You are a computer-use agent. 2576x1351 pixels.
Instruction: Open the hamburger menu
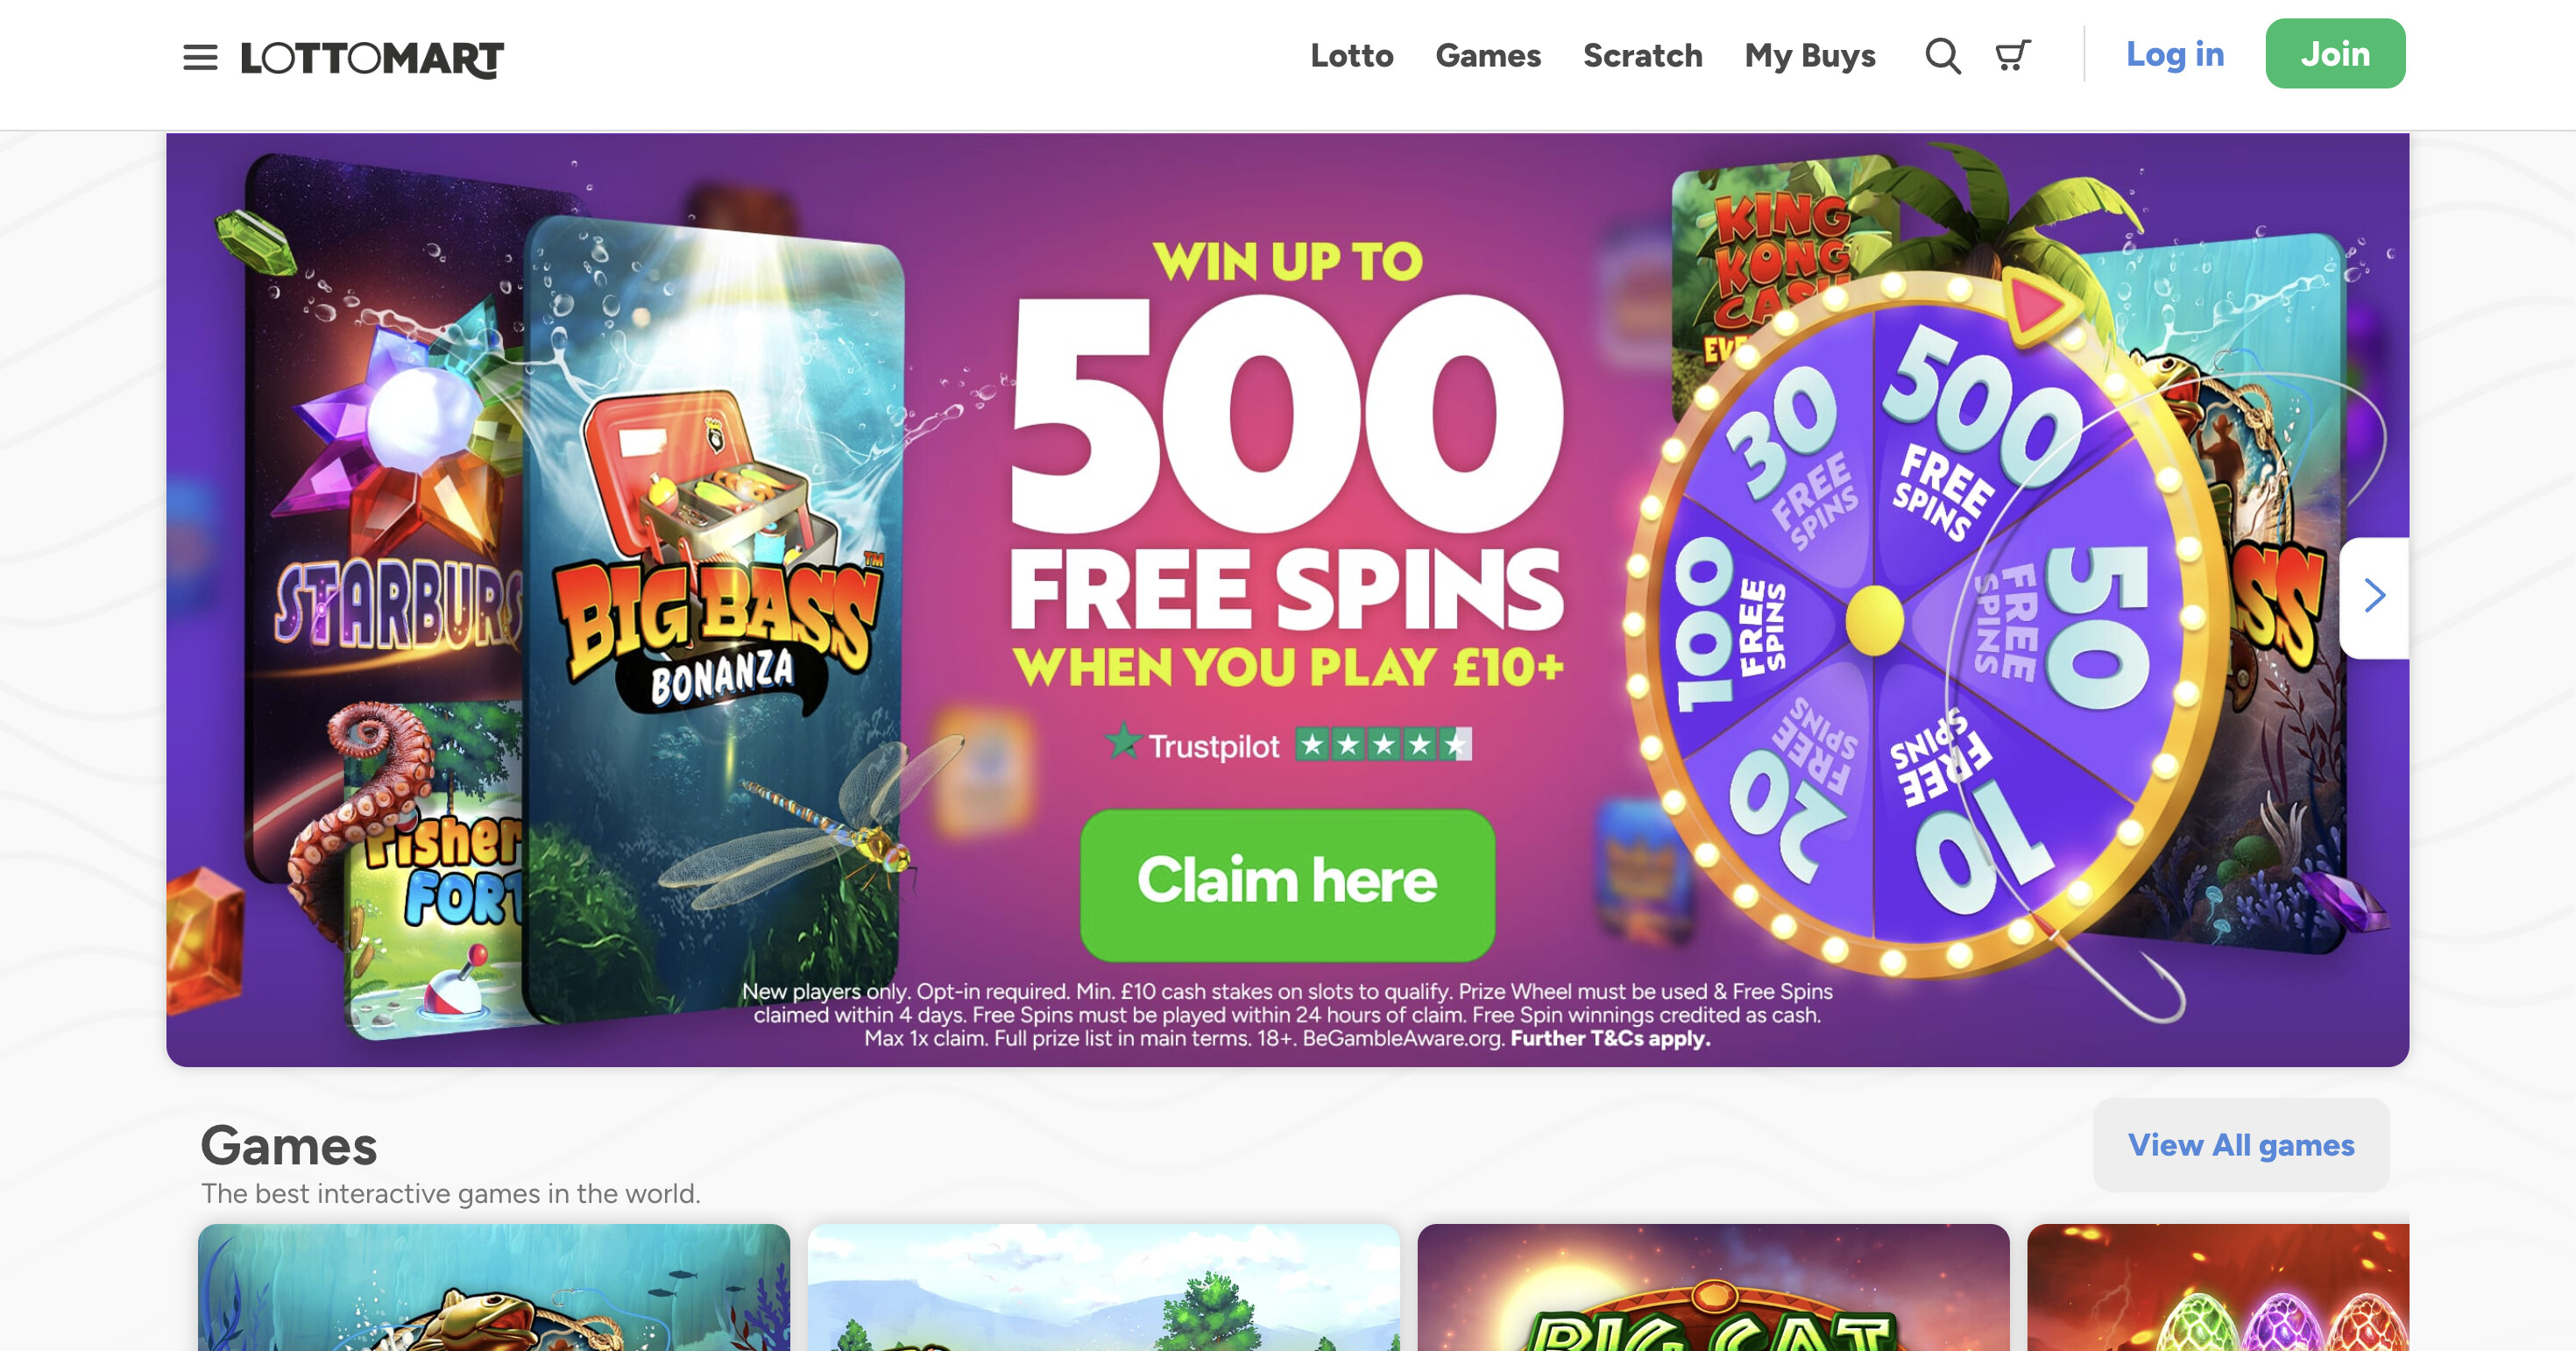tap(200, 58)
